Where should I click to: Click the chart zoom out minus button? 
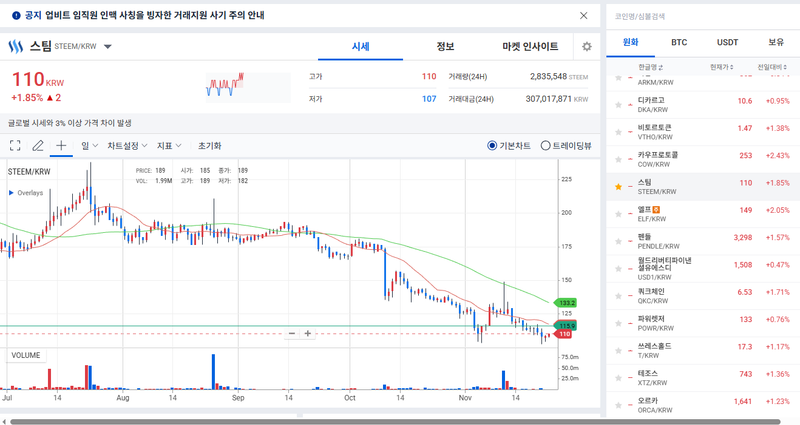(292, 333)
